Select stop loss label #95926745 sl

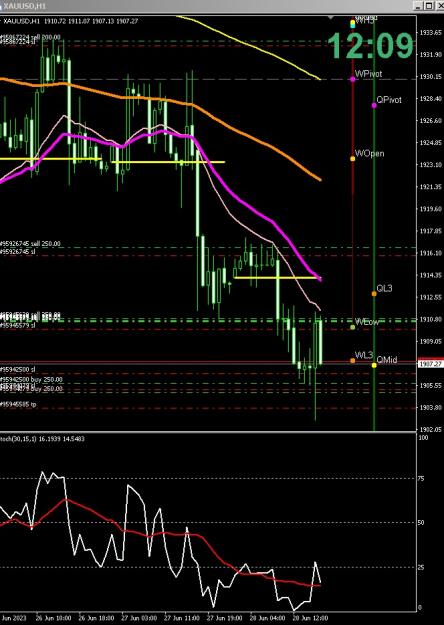tap(18, 252)
